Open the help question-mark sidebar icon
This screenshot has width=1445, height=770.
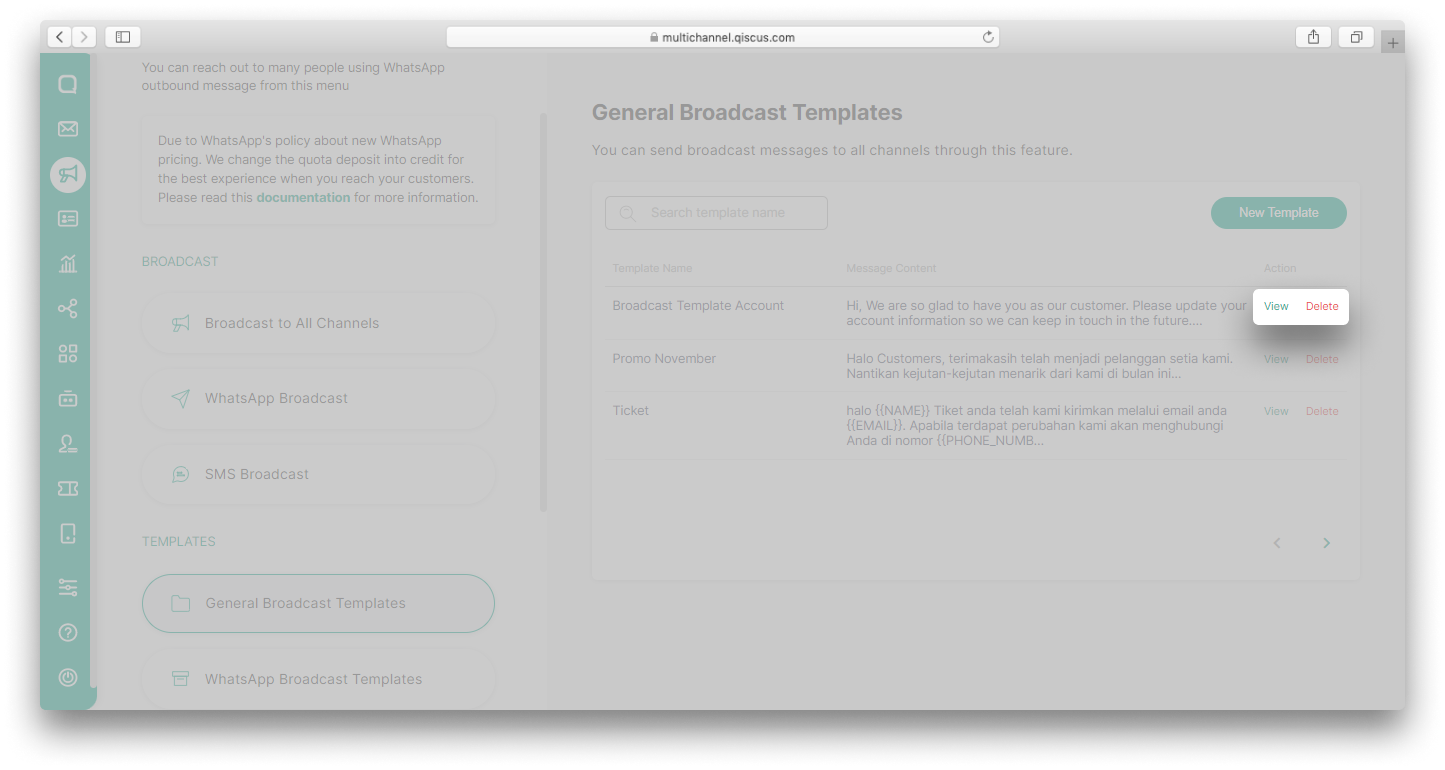68,632
